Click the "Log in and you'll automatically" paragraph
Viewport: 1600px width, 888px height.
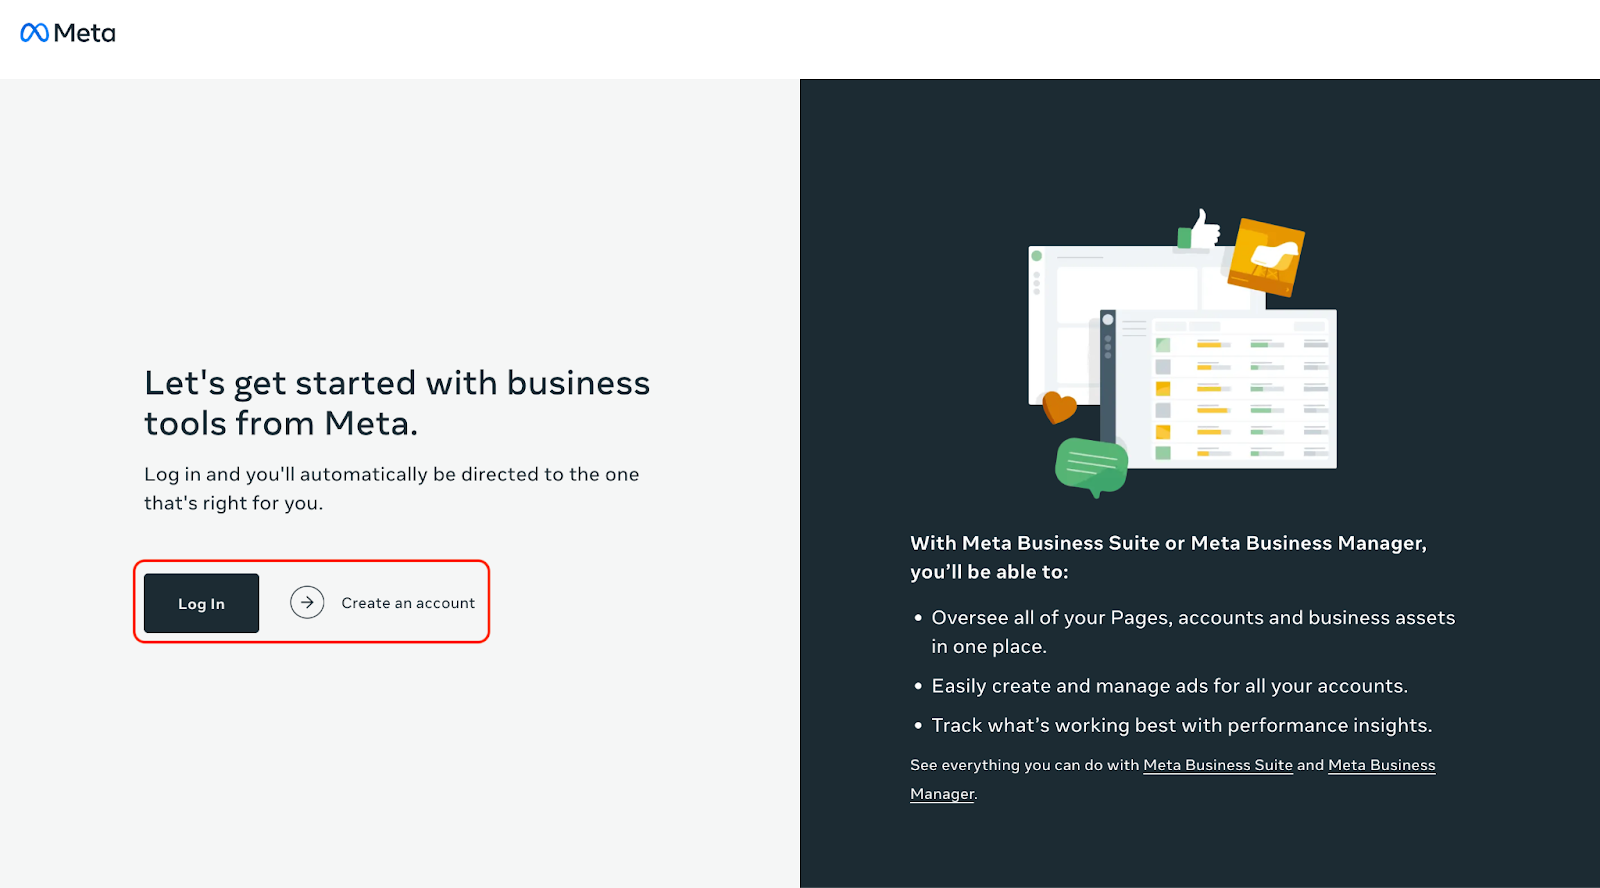[x=391, y=488]
